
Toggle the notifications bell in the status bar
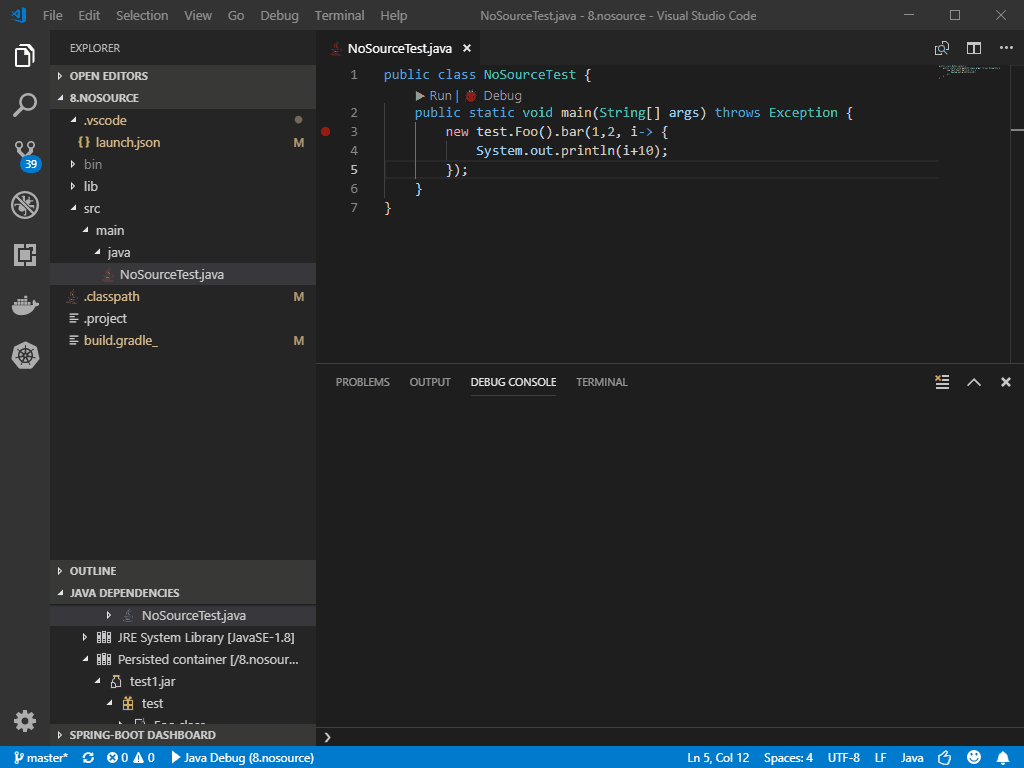click(x=1005, y=757)
